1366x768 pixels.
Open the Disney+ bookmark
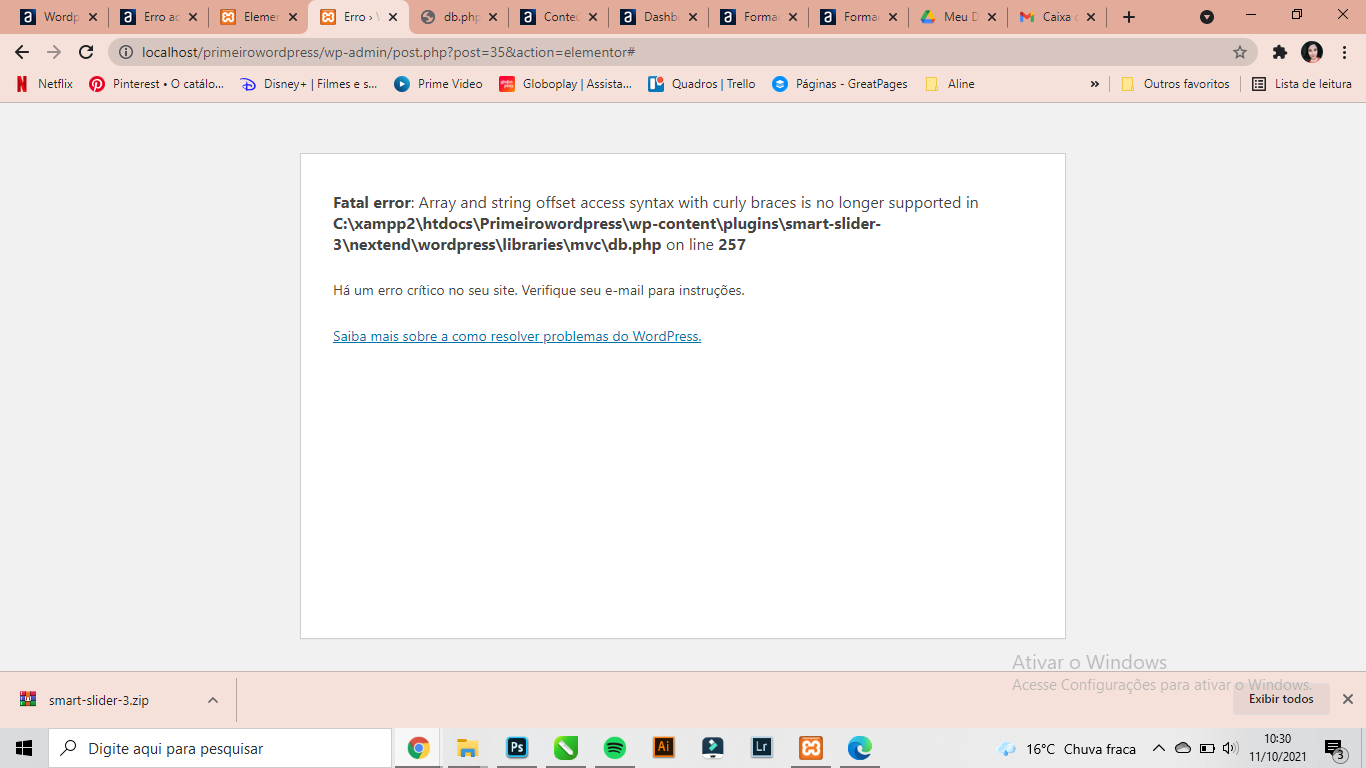tap(309, 84)
